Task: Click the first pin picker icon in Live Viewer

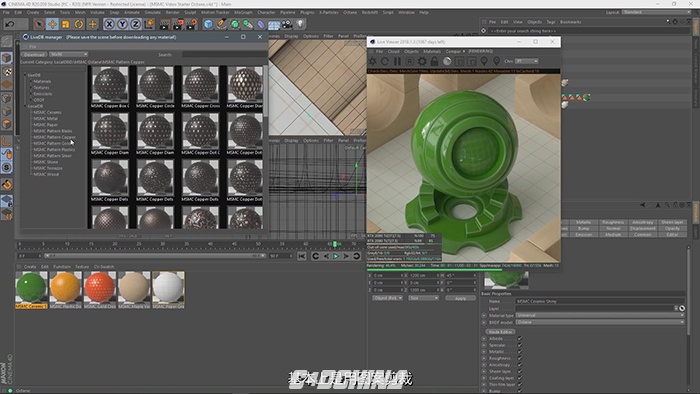Action: point(484,62)
